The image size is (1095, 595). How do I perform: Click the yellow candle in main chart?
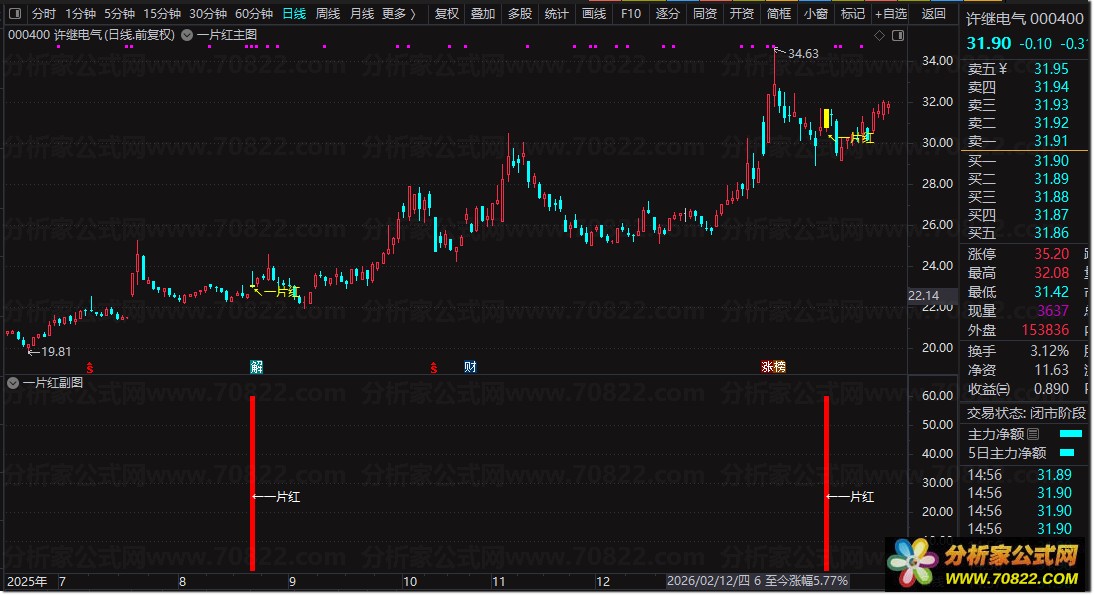point(827,119)
